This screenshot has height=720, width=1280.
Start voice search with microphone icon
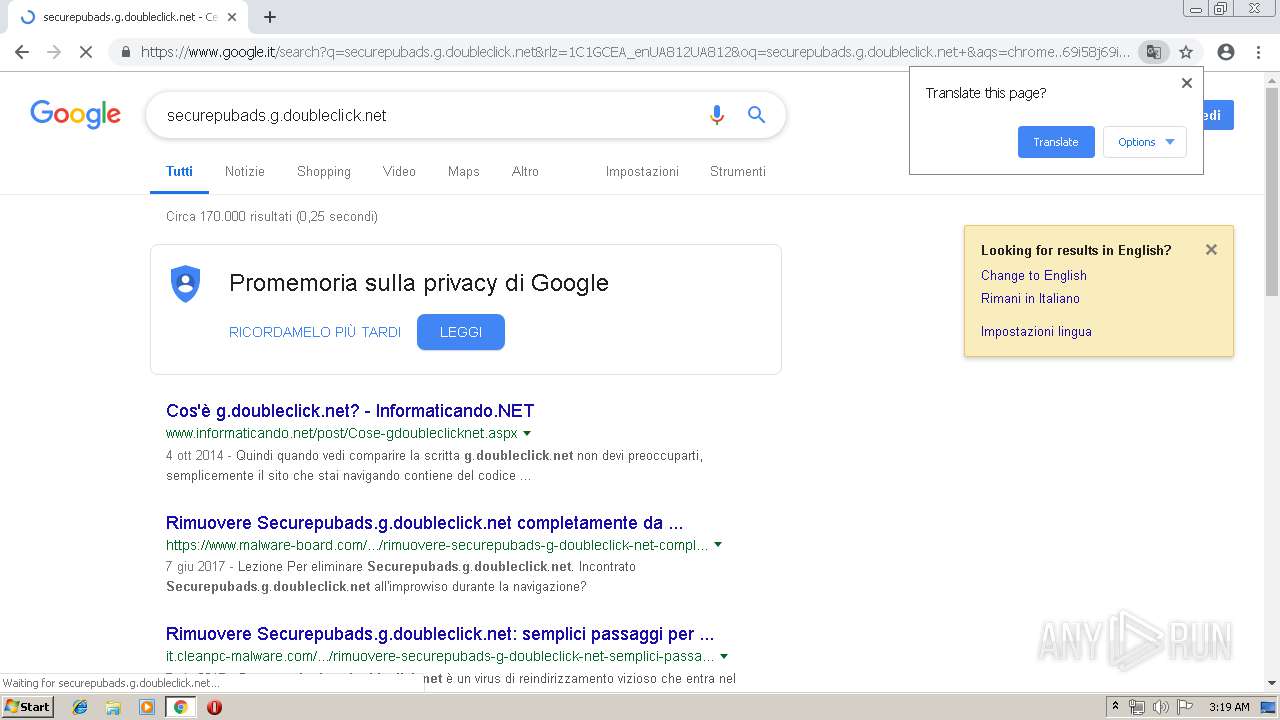click(716, 115)
